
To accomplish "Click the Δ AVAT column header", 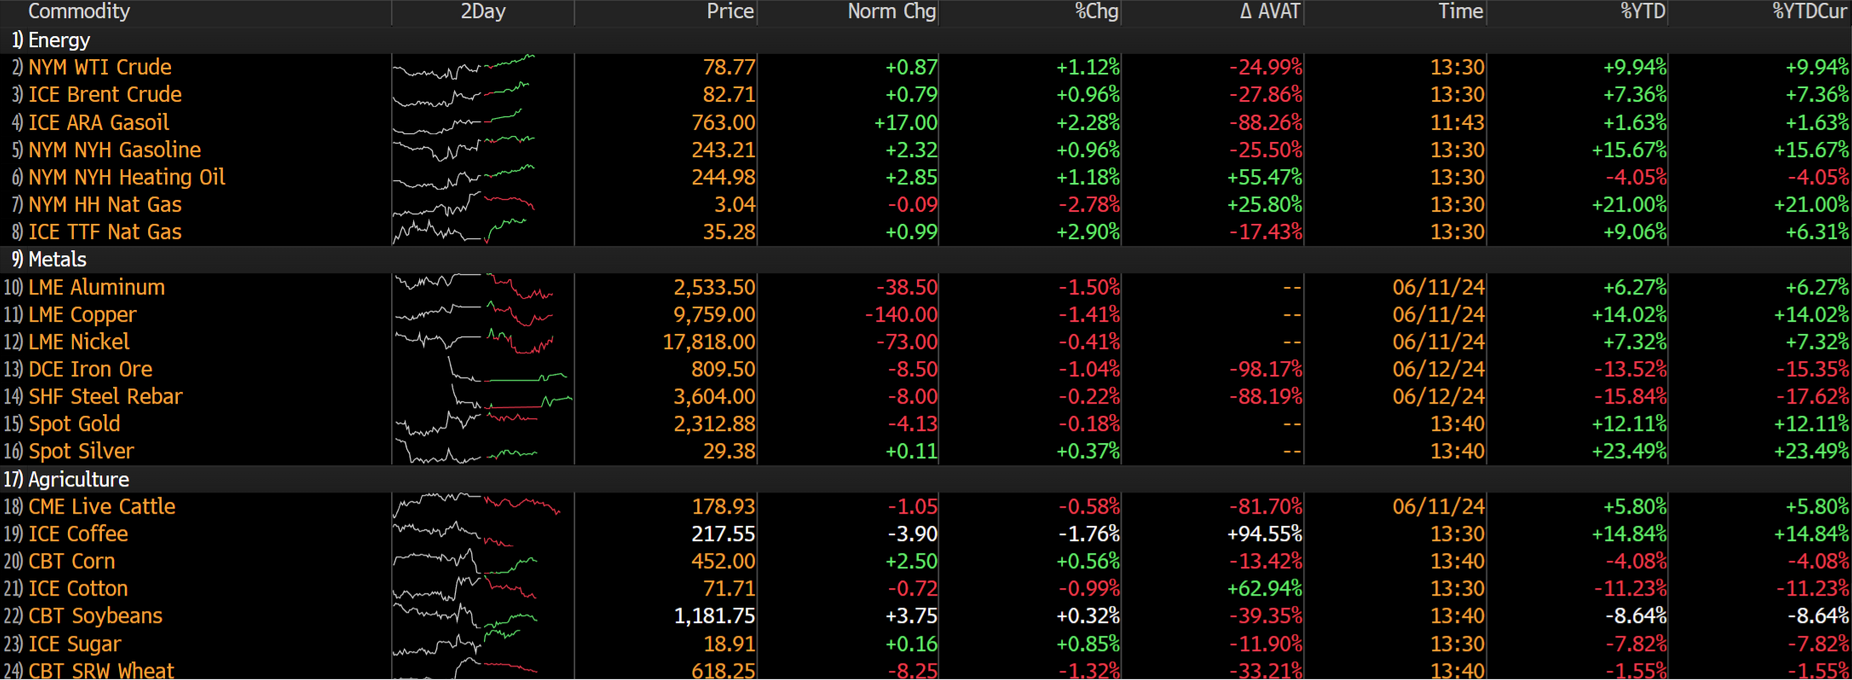I will point(1270,12).
